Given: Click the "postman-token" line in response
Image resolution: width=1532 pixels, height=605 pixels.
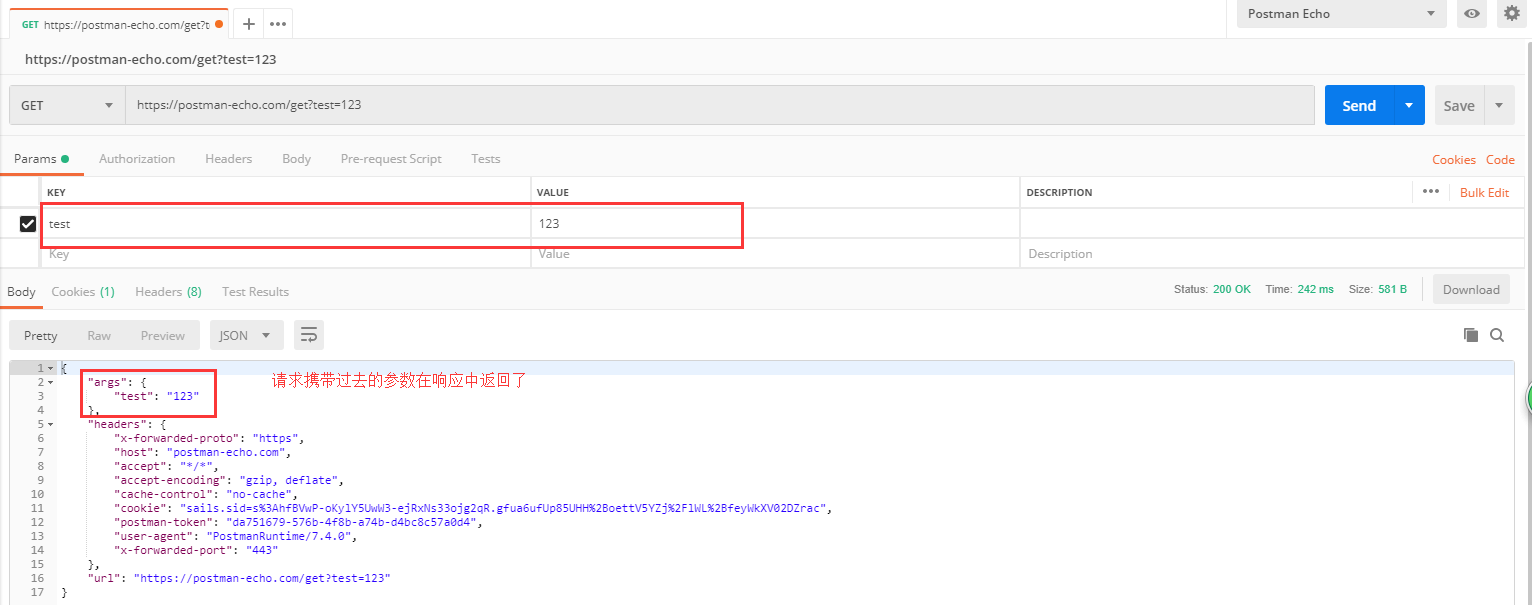Looking at the screenshot, I should [x=299, y=522].
